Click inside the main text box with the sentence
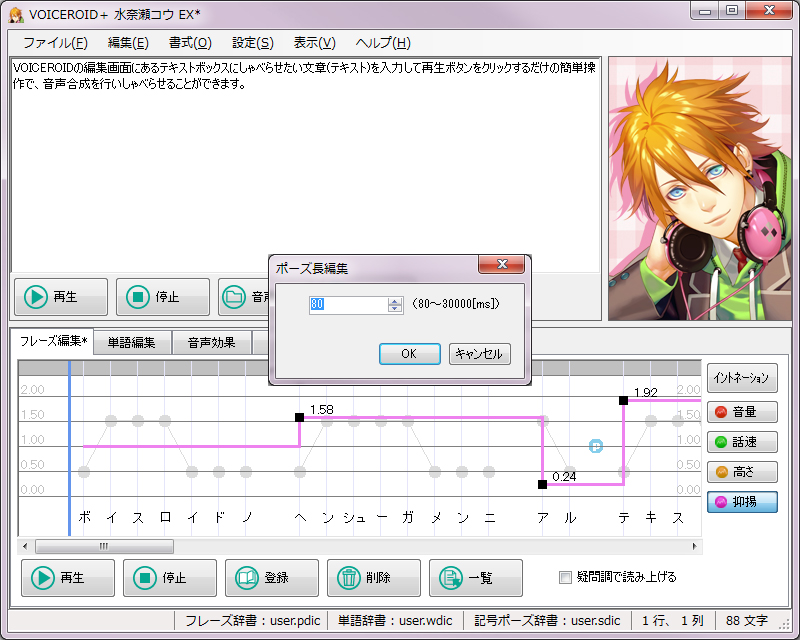This screenshot has width=800, height=640. coord(305,165)
